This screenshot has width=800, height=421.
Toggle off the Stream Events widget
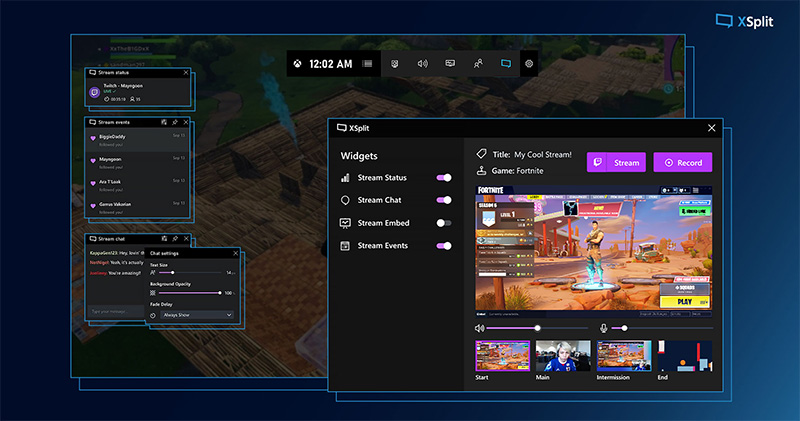[x=444, y=246]
